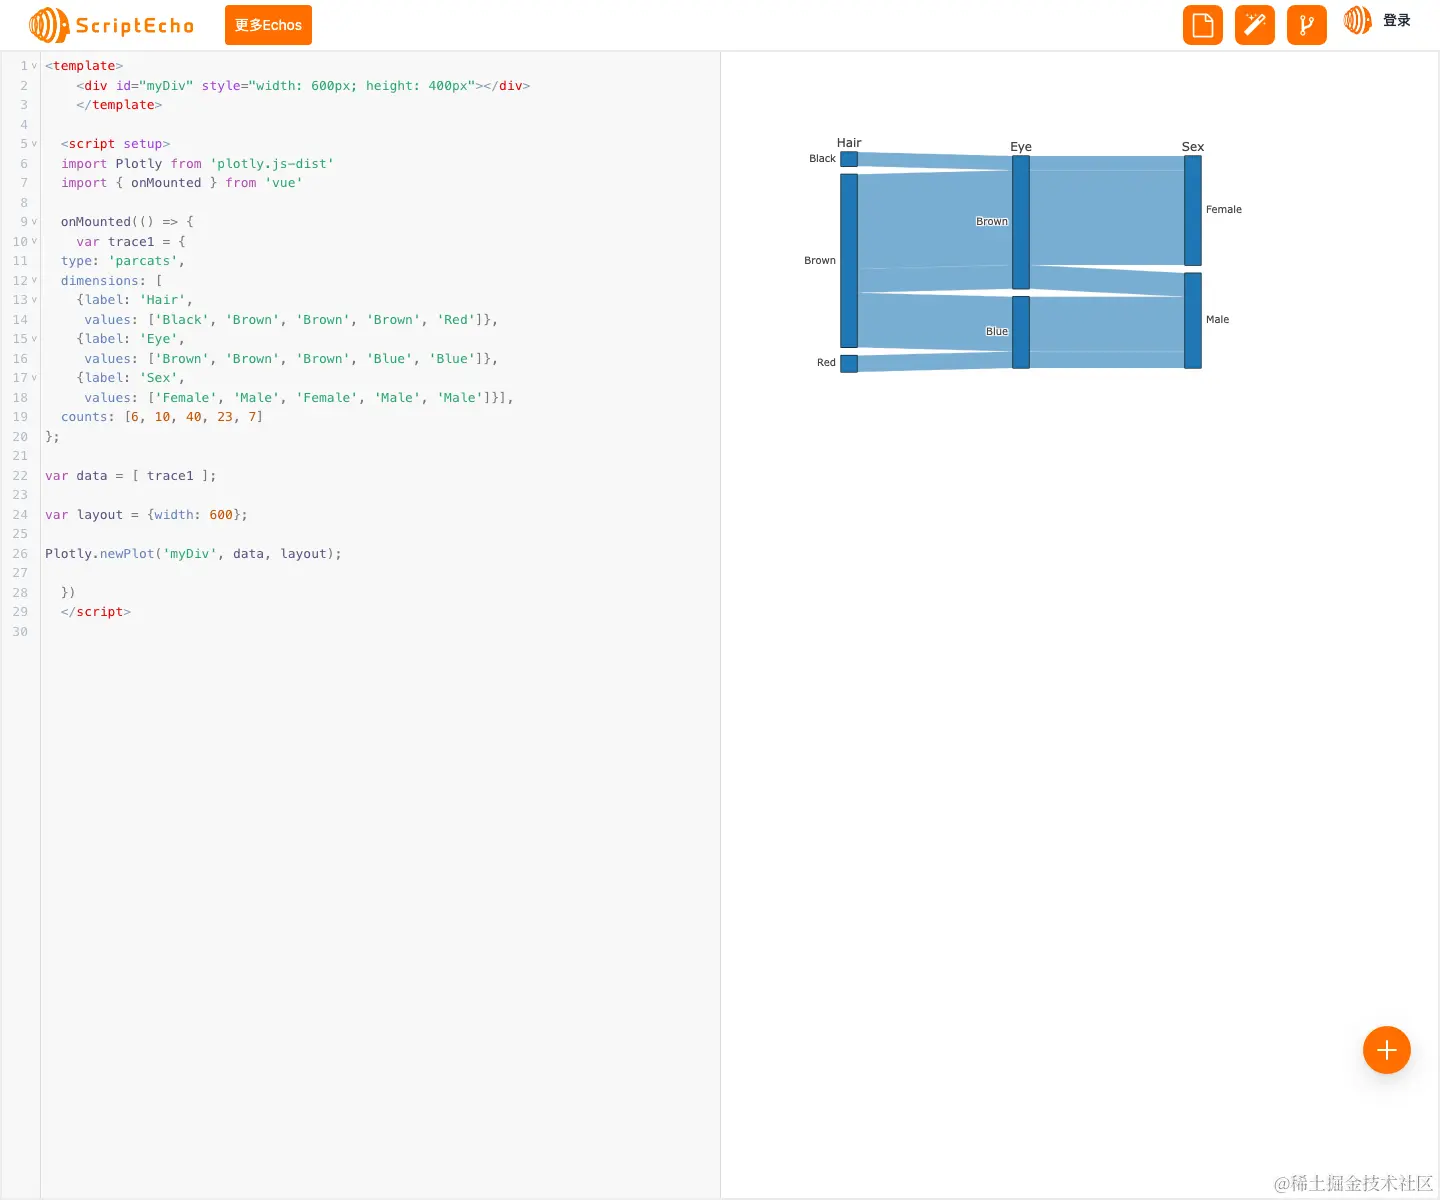The image size is (1440, 1200).
Task: Click the Brown eye category bar
Action: point(1021,222)
